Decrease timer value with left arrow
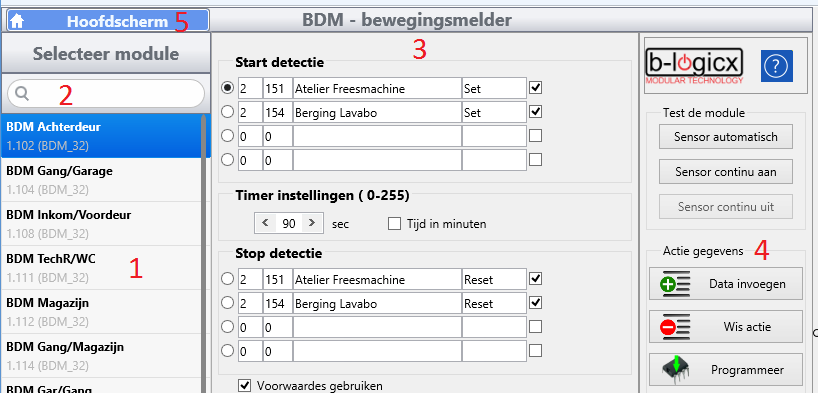 [x=265, y=223]
